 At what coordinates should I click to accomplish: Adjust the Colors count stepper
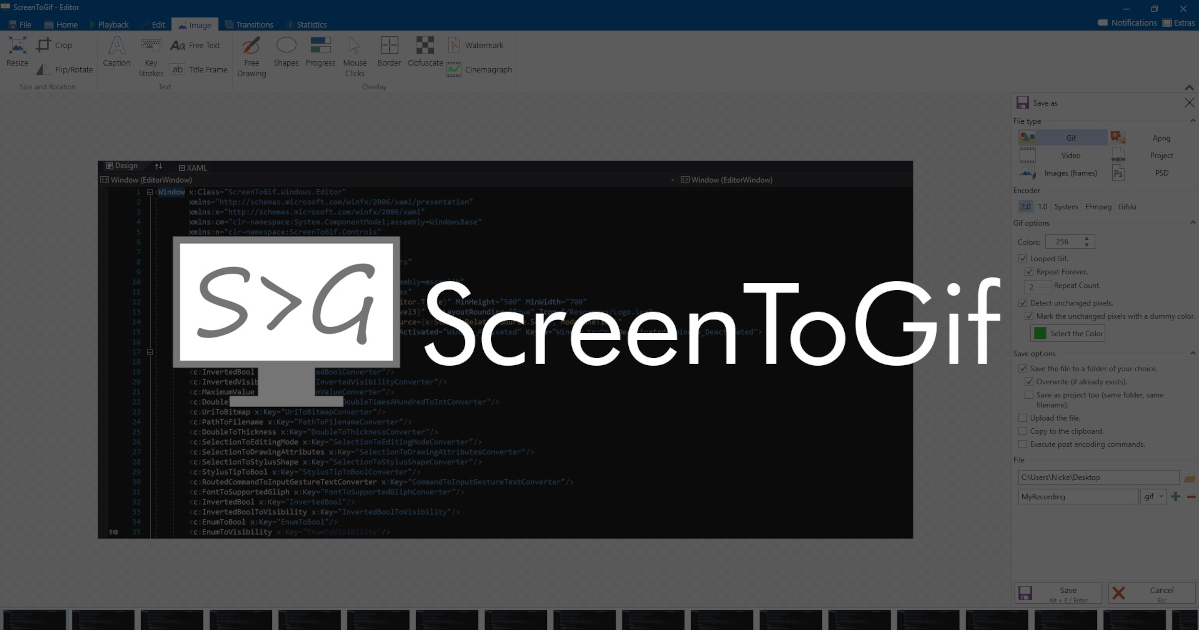point(1088,241)
